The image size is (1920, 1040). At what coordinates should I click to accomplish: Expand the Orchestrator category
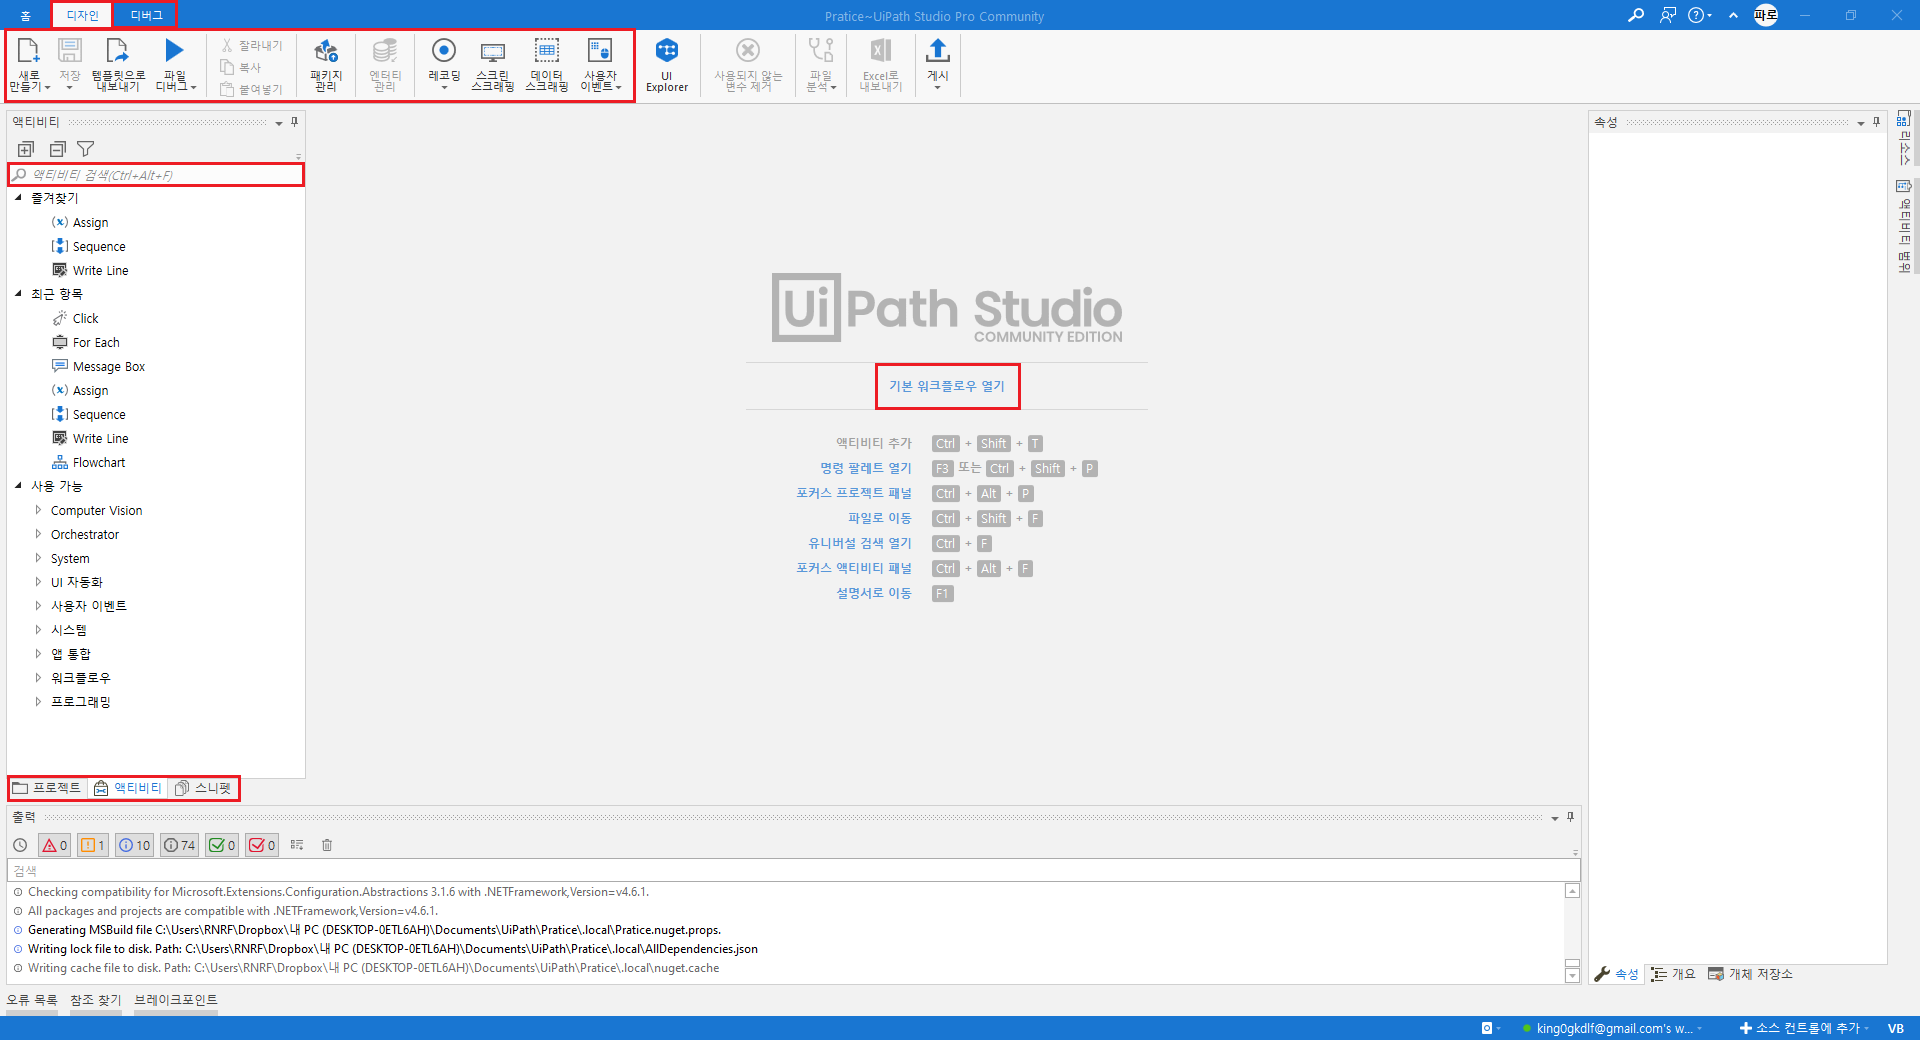38,534
